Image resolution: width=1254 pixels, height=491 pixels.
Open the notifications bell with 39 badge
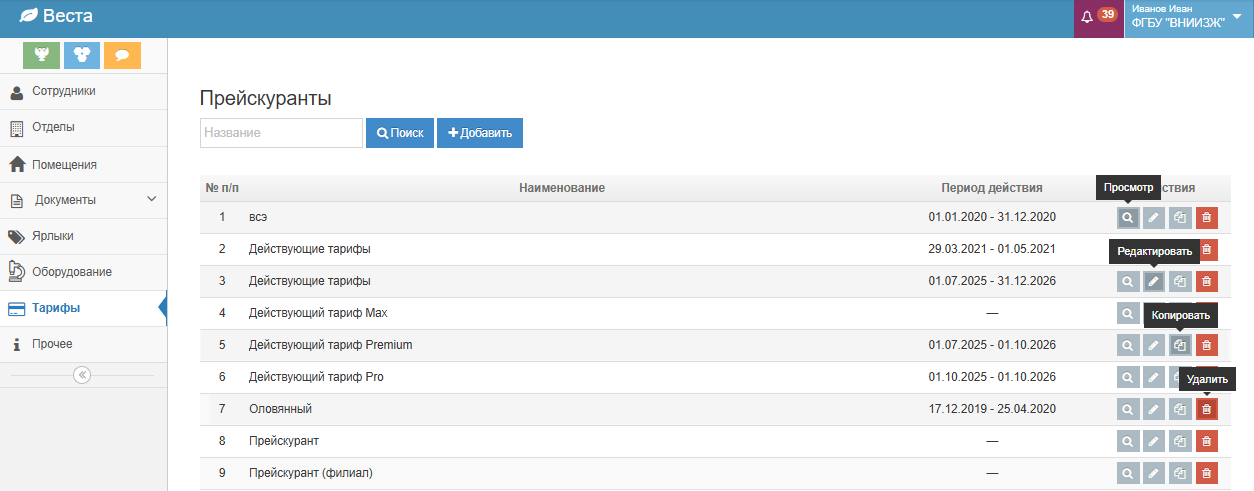[x=1098, y=17]
